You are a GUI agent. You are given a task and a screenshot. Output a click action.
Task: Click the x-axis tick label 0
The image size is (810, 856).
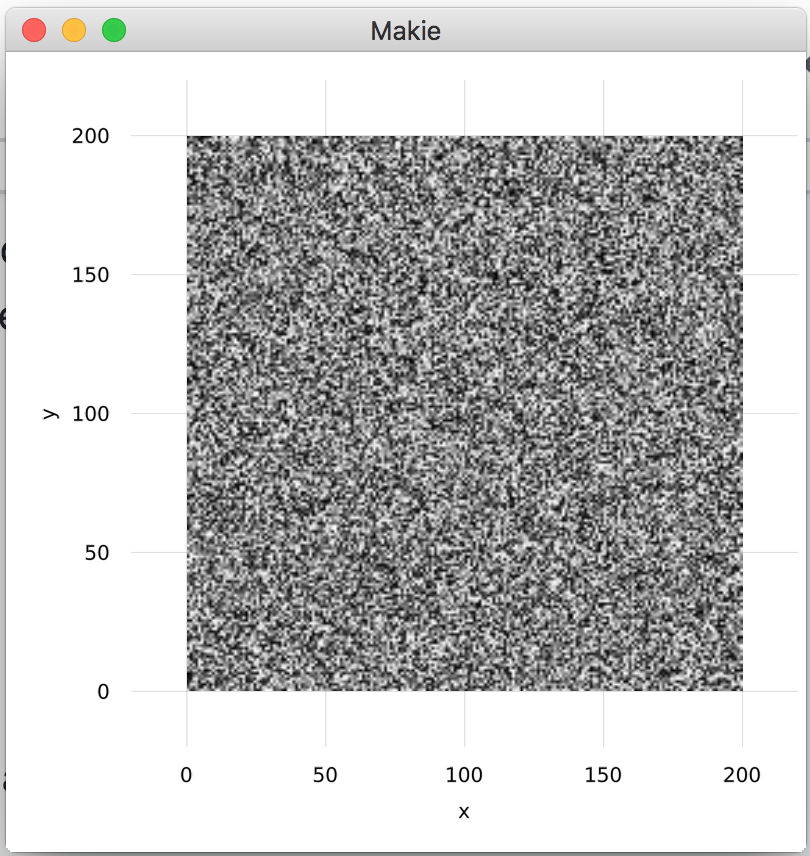click(x=186, y=775)
